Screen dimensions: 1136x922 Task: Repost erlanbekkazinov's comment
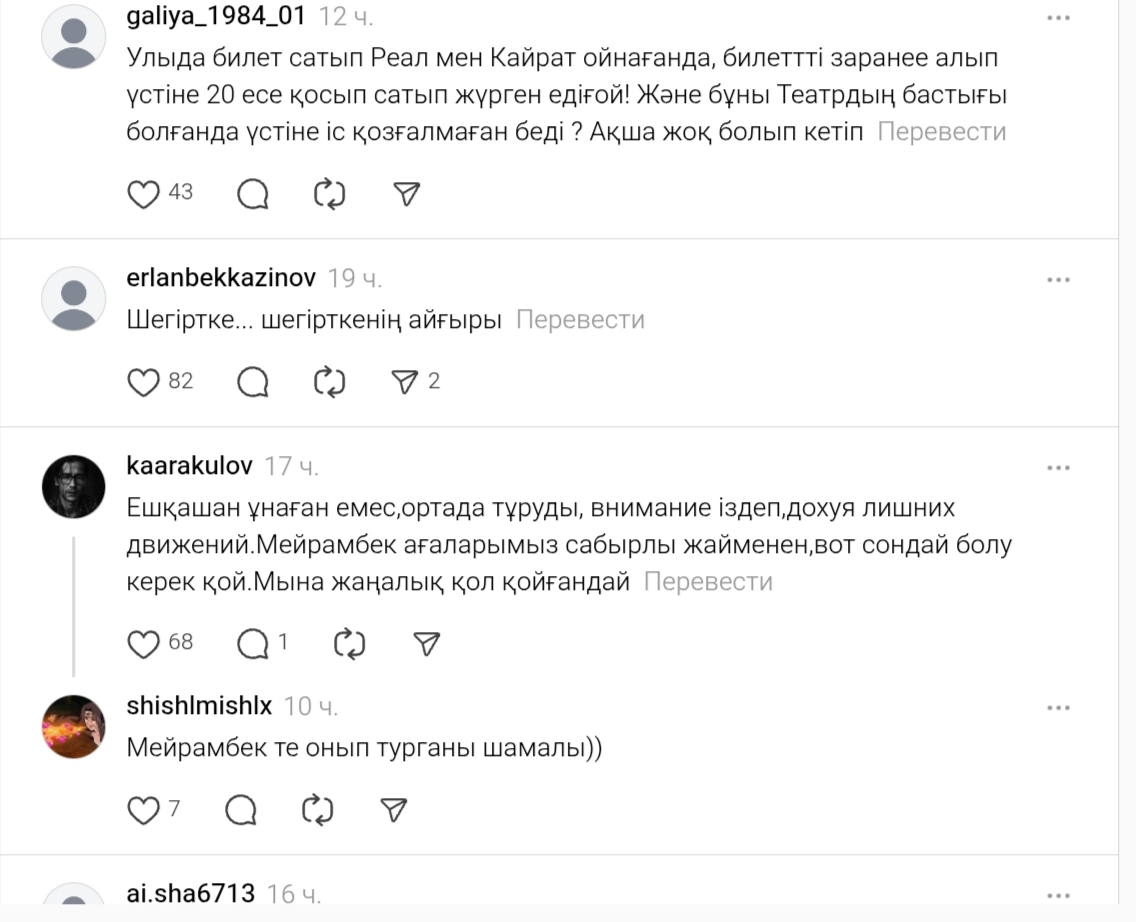coord(329,381)
